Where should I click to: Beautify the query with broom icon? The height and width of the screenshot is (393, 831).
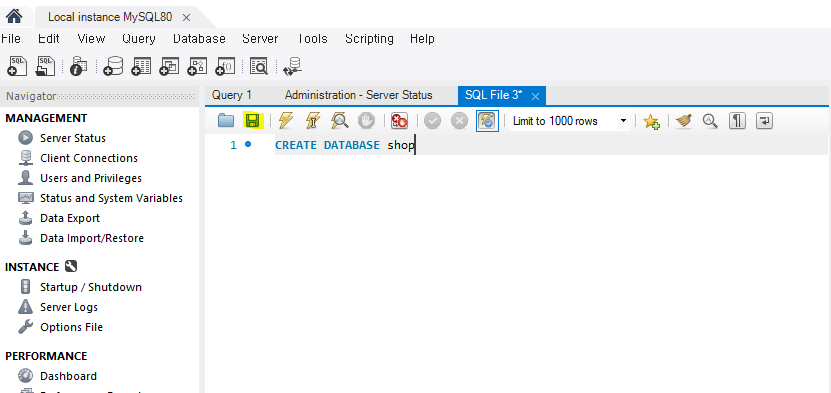684,121
